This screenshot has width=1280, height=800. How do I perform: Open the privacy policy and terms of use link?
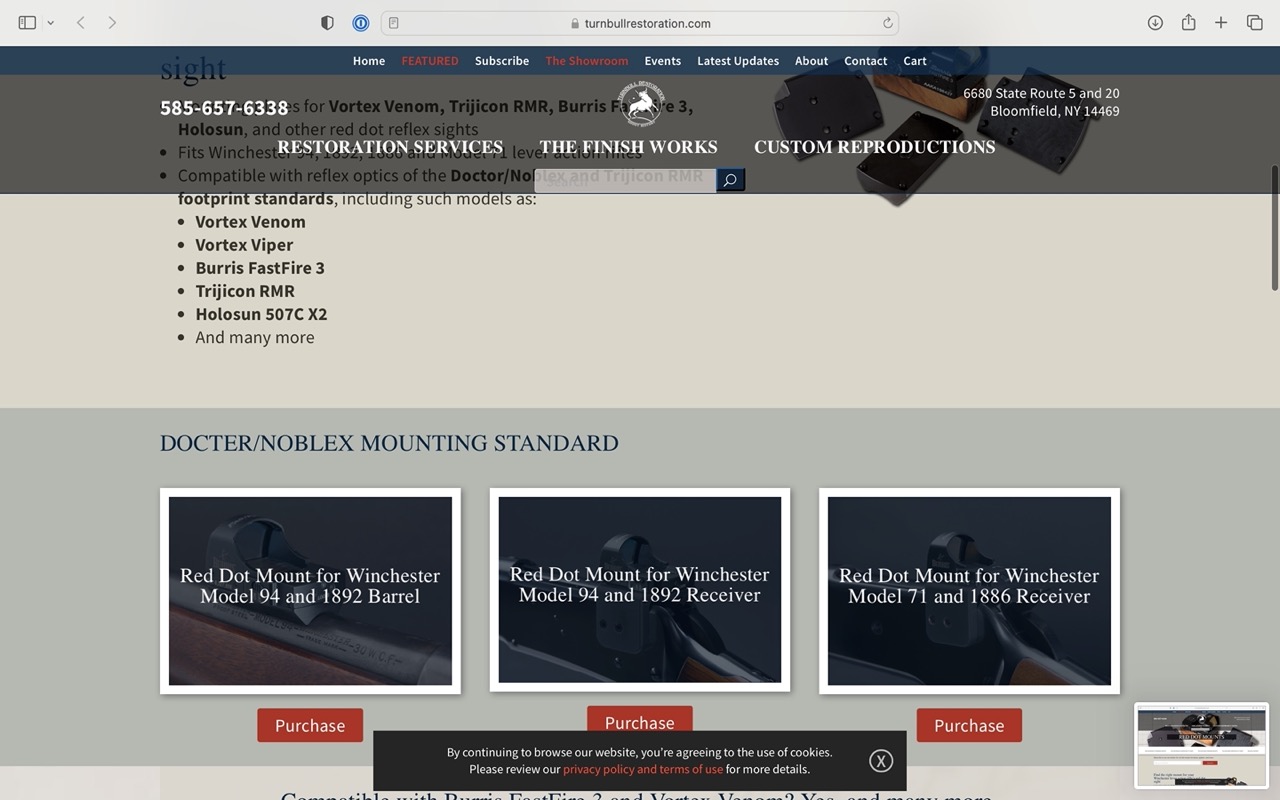coord(643,769)
